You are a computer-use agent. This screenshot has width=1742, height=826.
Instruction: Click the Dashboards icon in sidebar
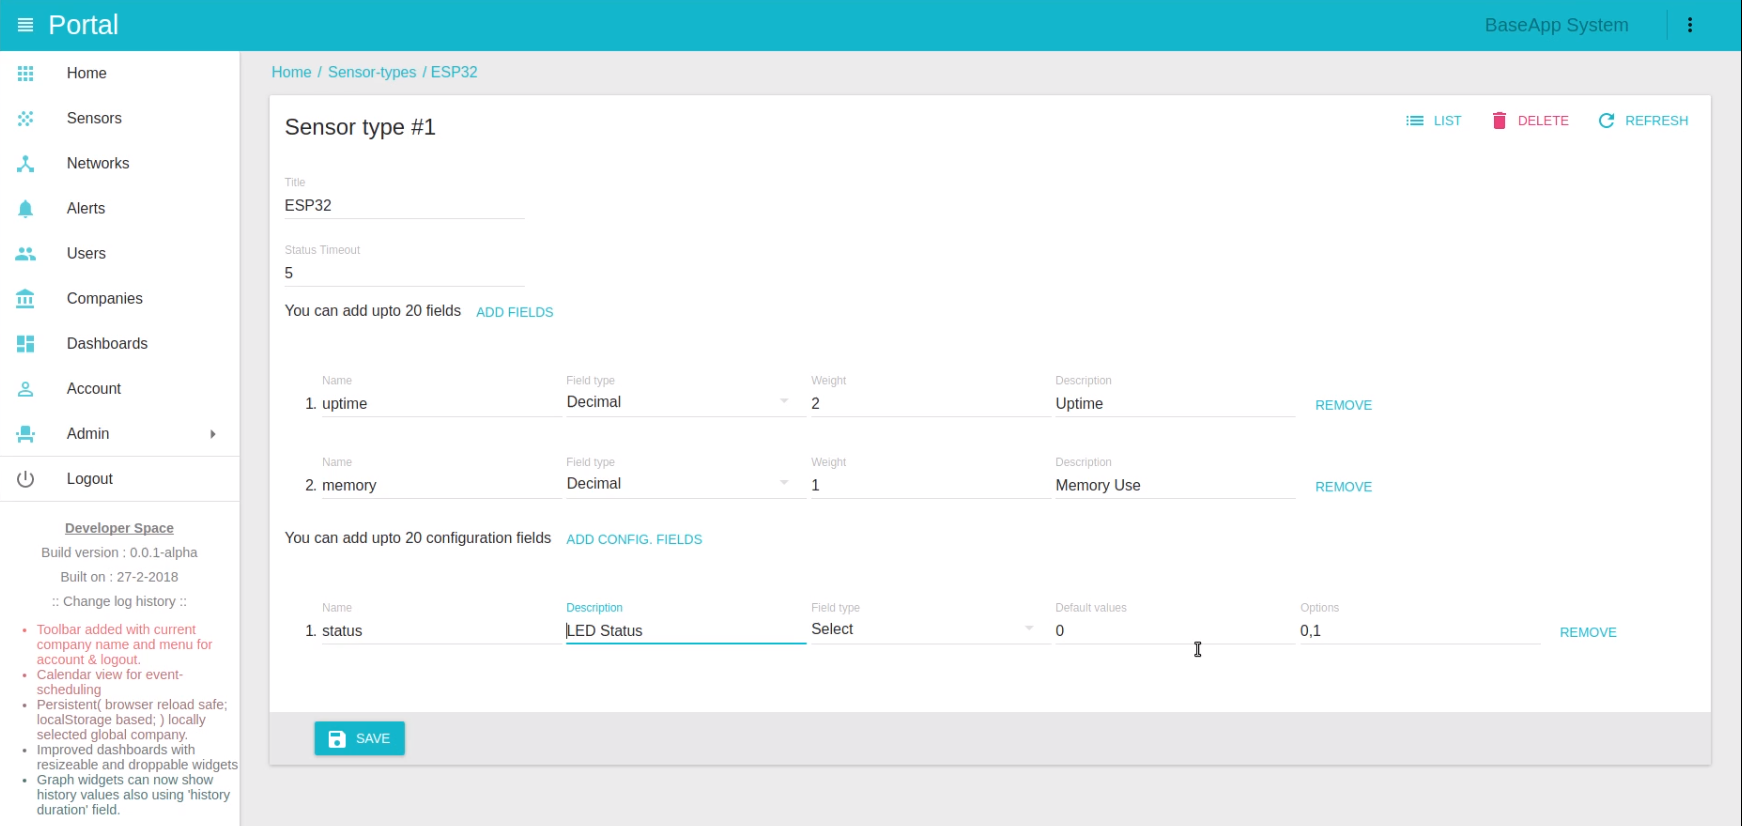[x=25, y=343]
